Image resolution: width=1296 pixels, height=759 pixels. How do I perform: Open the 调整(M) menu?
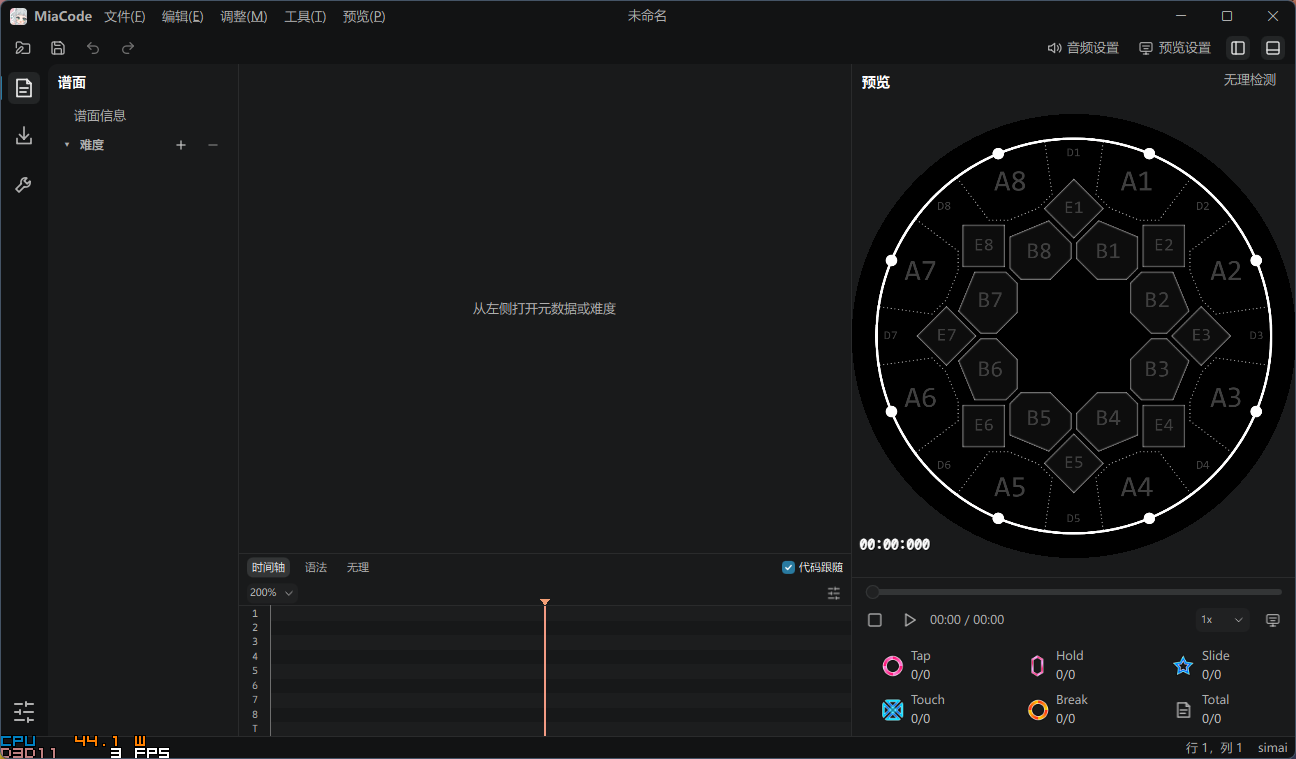pos(244,16)
